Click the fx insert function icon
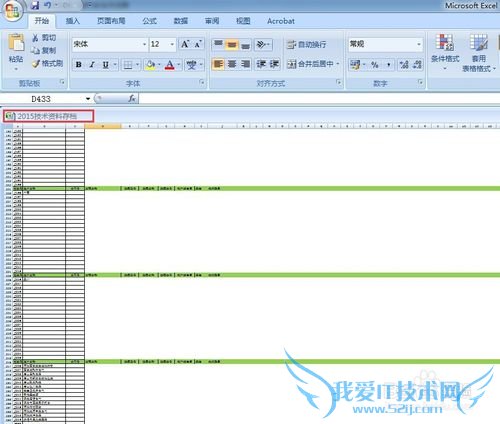500x424 pixels. (132, 98)
